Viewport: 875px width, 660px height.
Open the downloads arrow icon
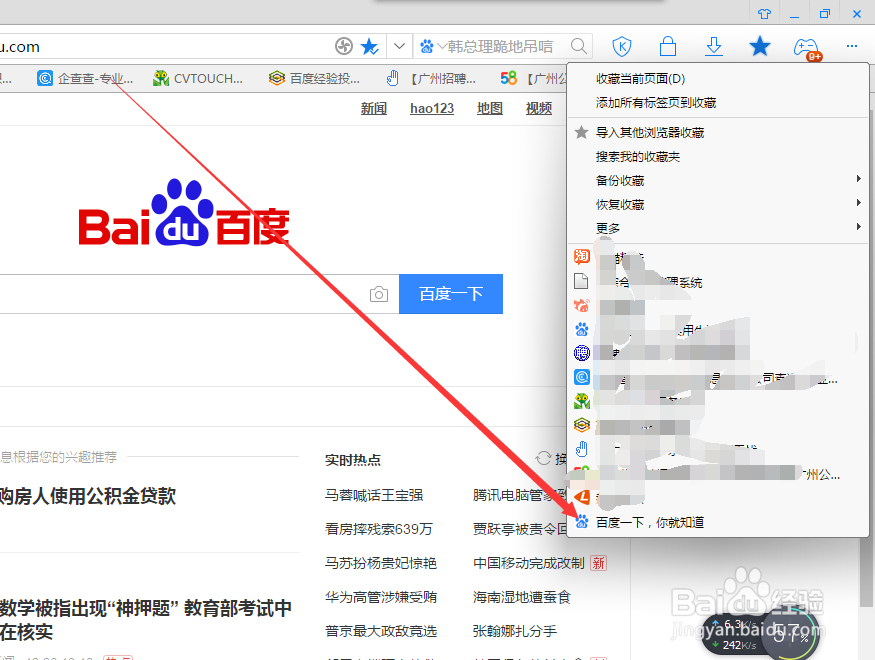(714, 46)
